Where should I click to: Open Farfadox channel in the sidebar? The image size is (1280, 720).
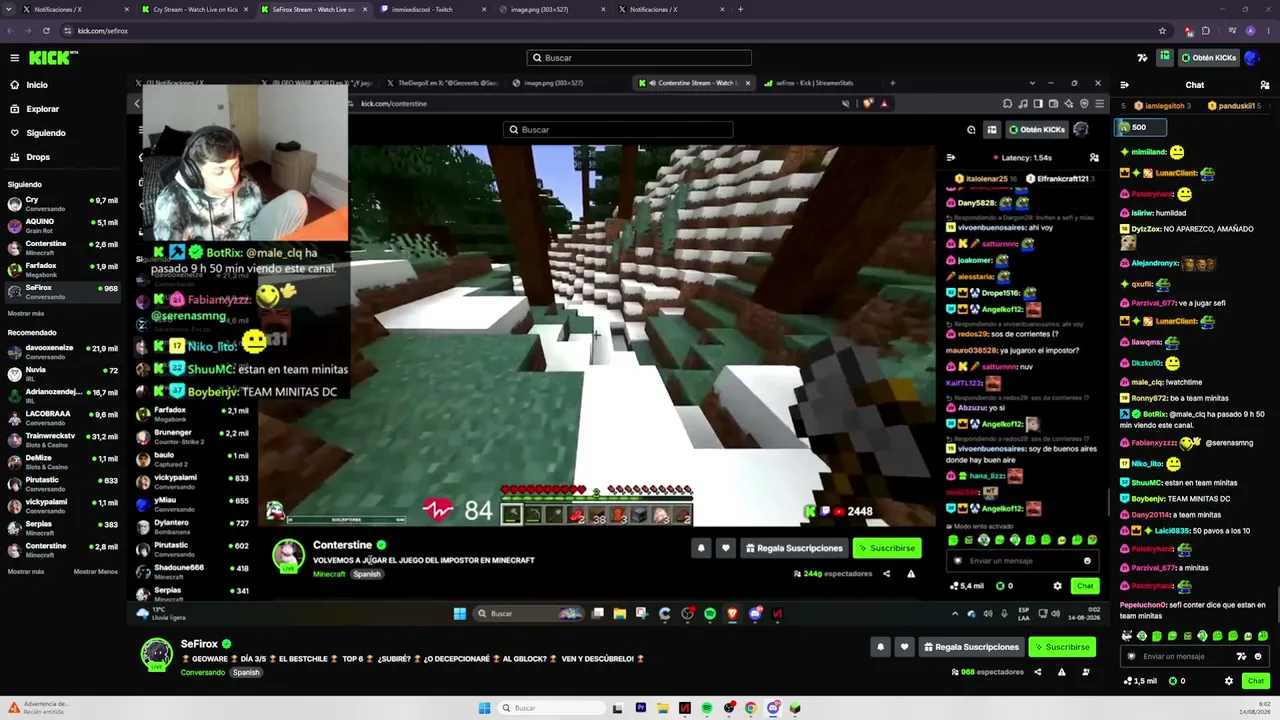tap(64, 269)
